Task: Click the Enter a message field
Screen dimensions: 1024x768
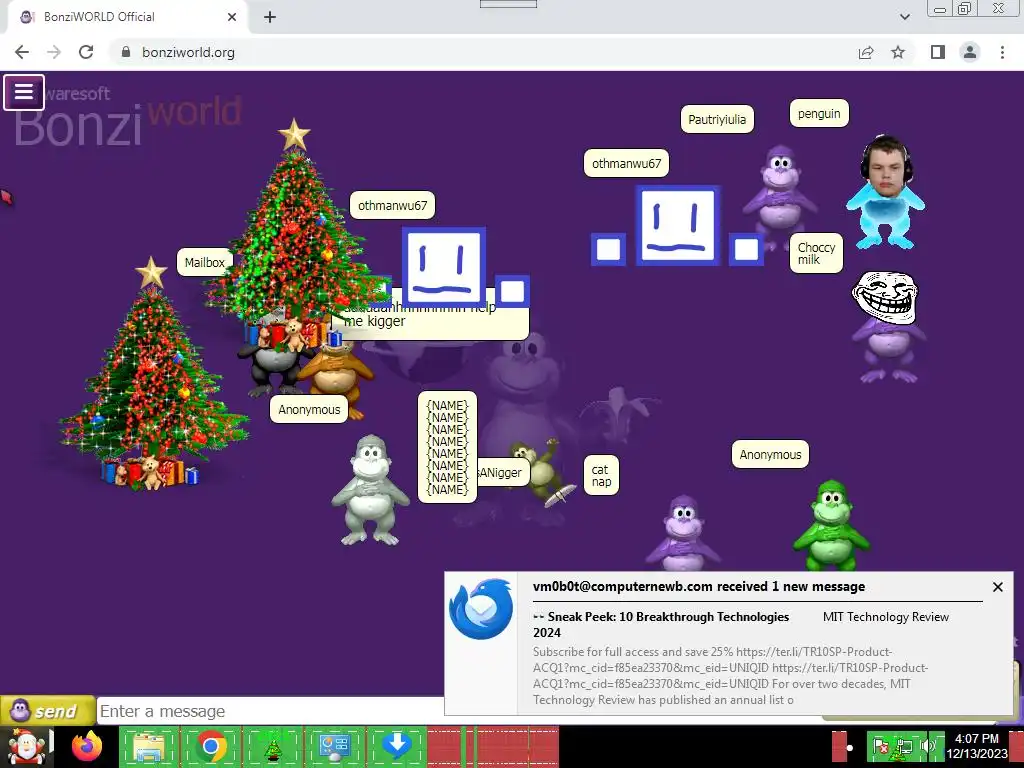Action: (270, 711)
